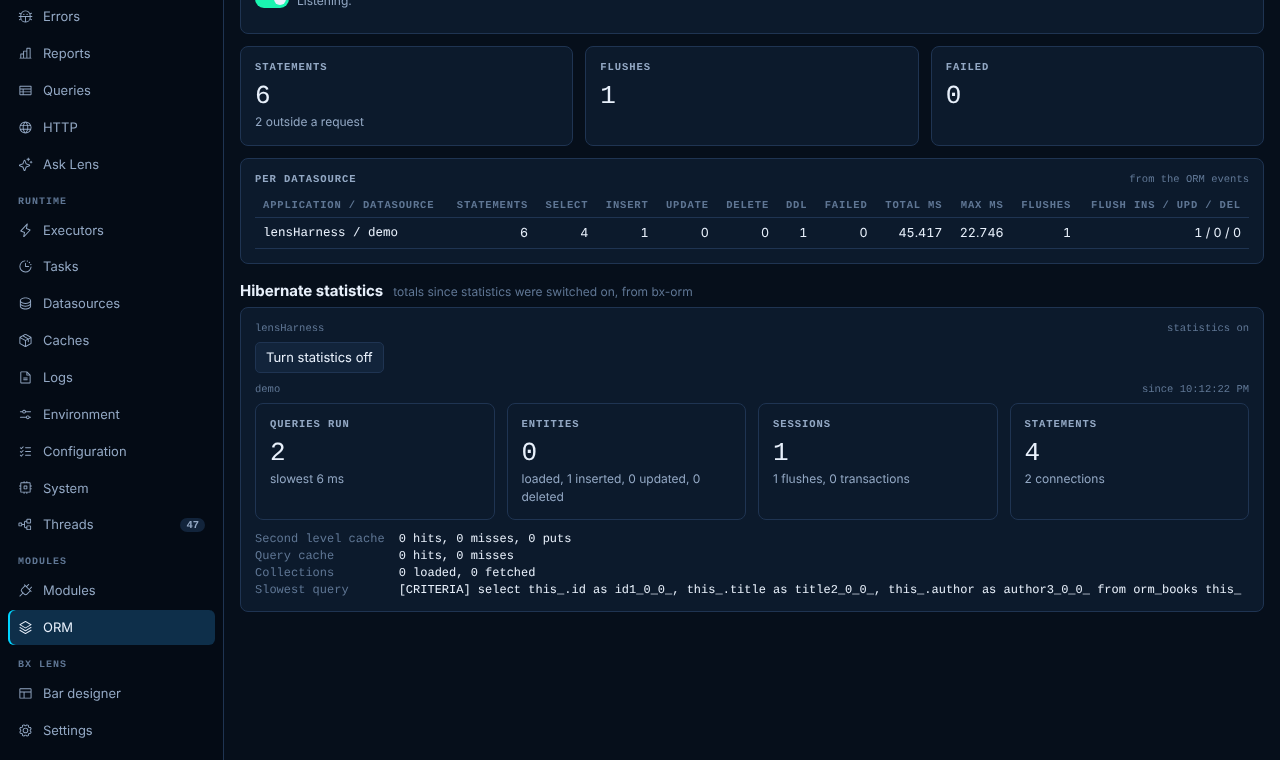Click the slowest query CRITERIA SQL text
Image resolution: width=1280 pixels, height=760 pixels.
point(820,590)
